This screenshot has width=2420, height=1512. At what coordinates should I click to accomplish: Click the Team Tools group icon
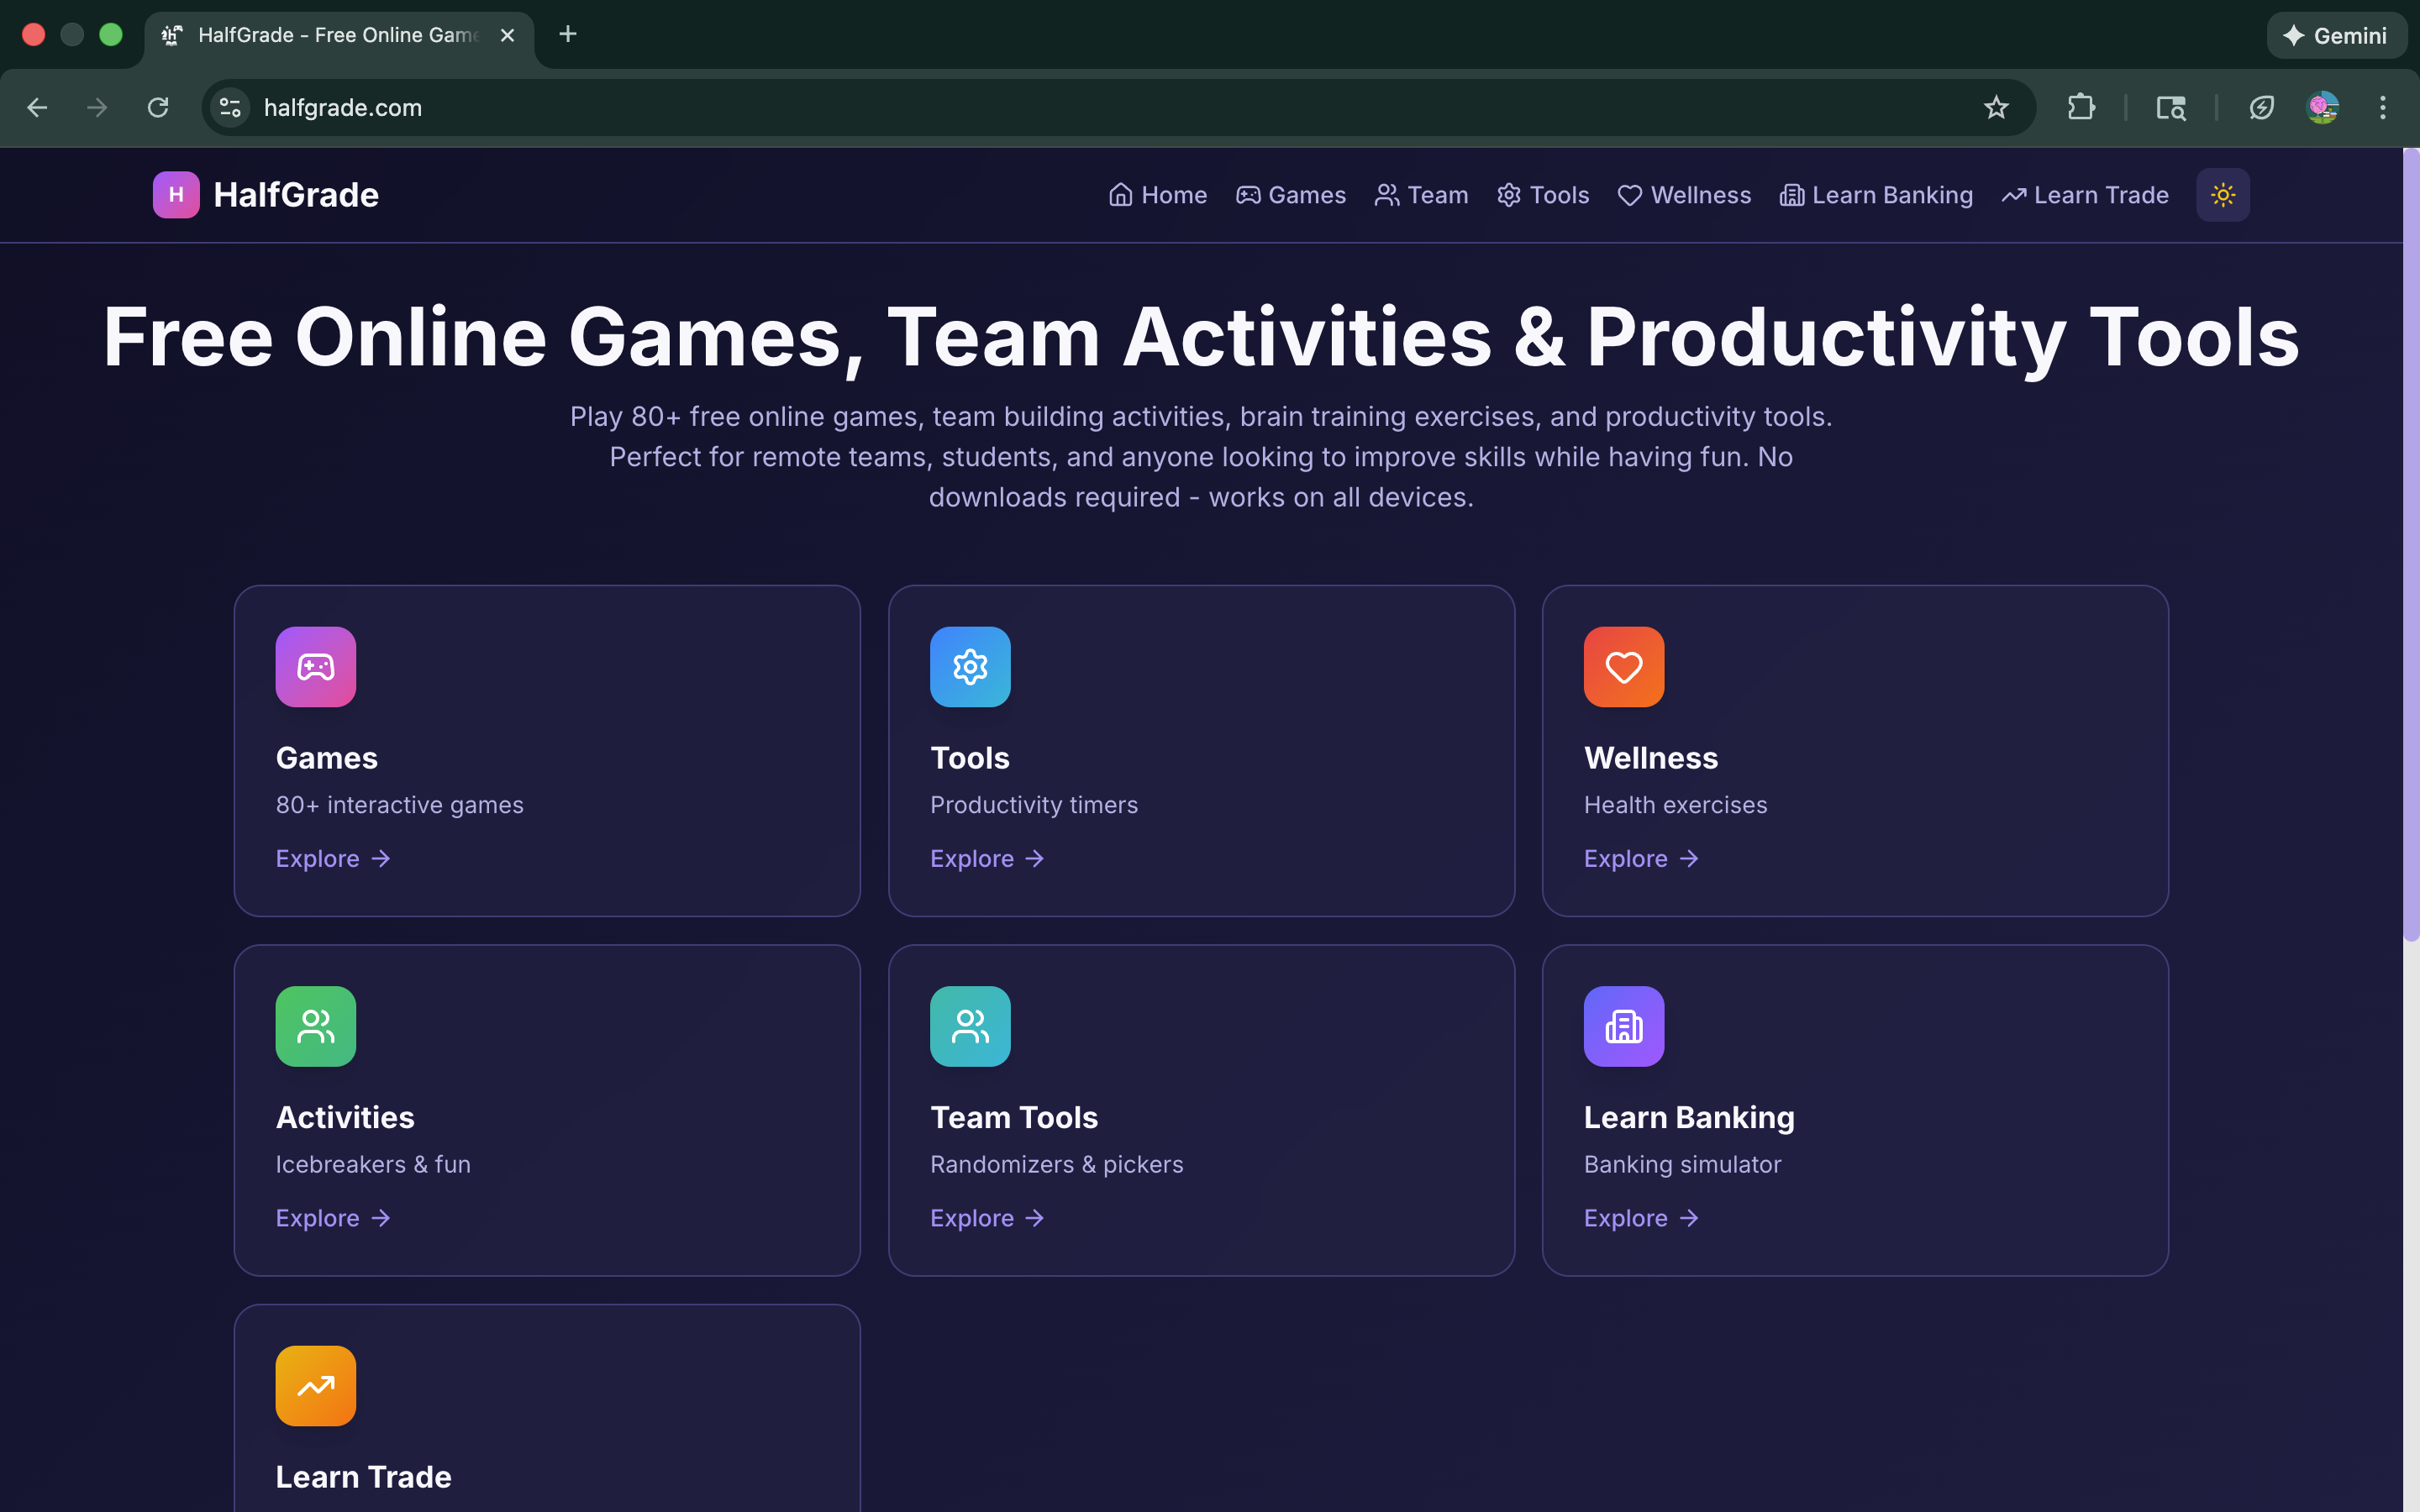point(969,1026)
